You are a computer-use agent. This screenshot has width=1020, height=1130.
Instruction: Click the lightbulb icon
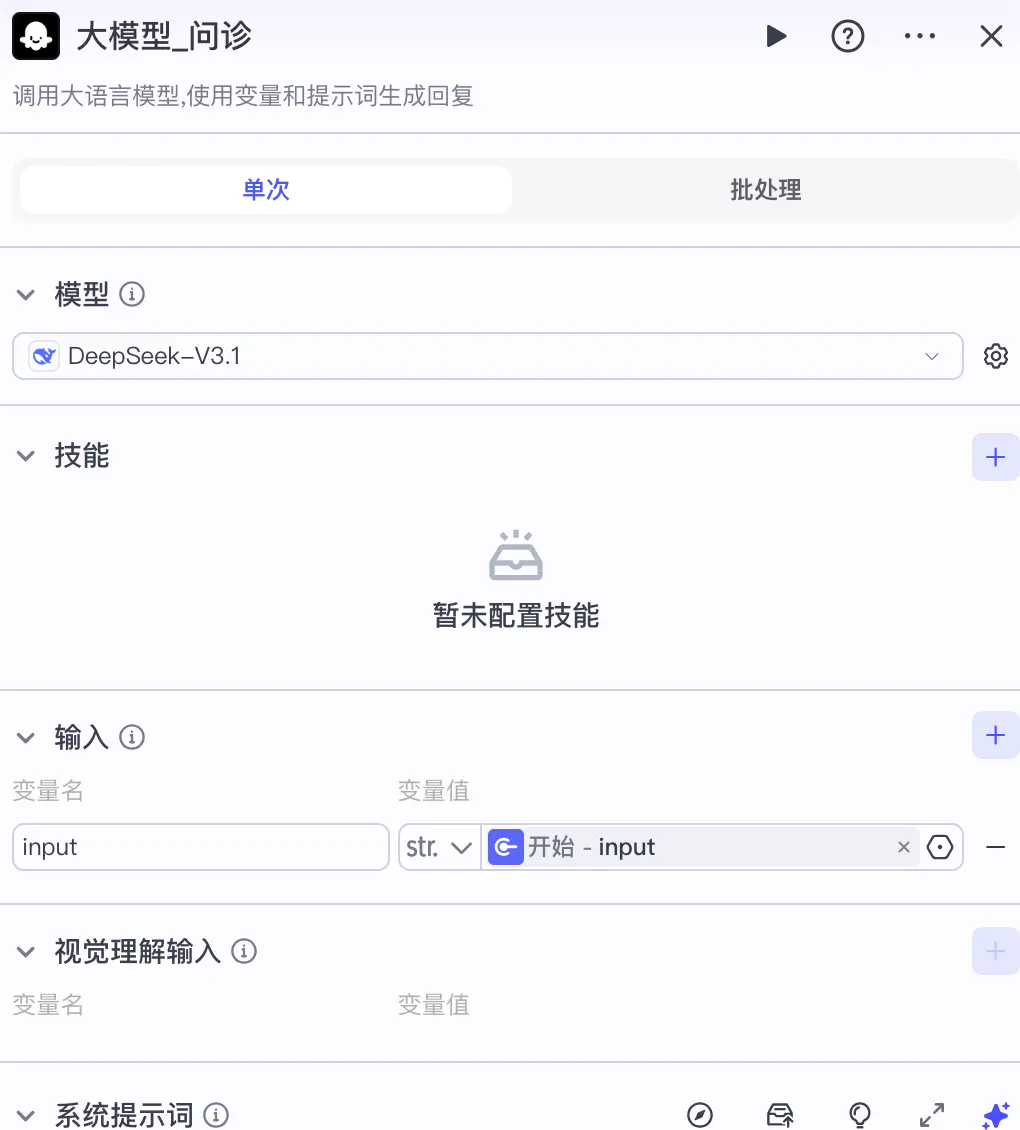coord(860,1115)
